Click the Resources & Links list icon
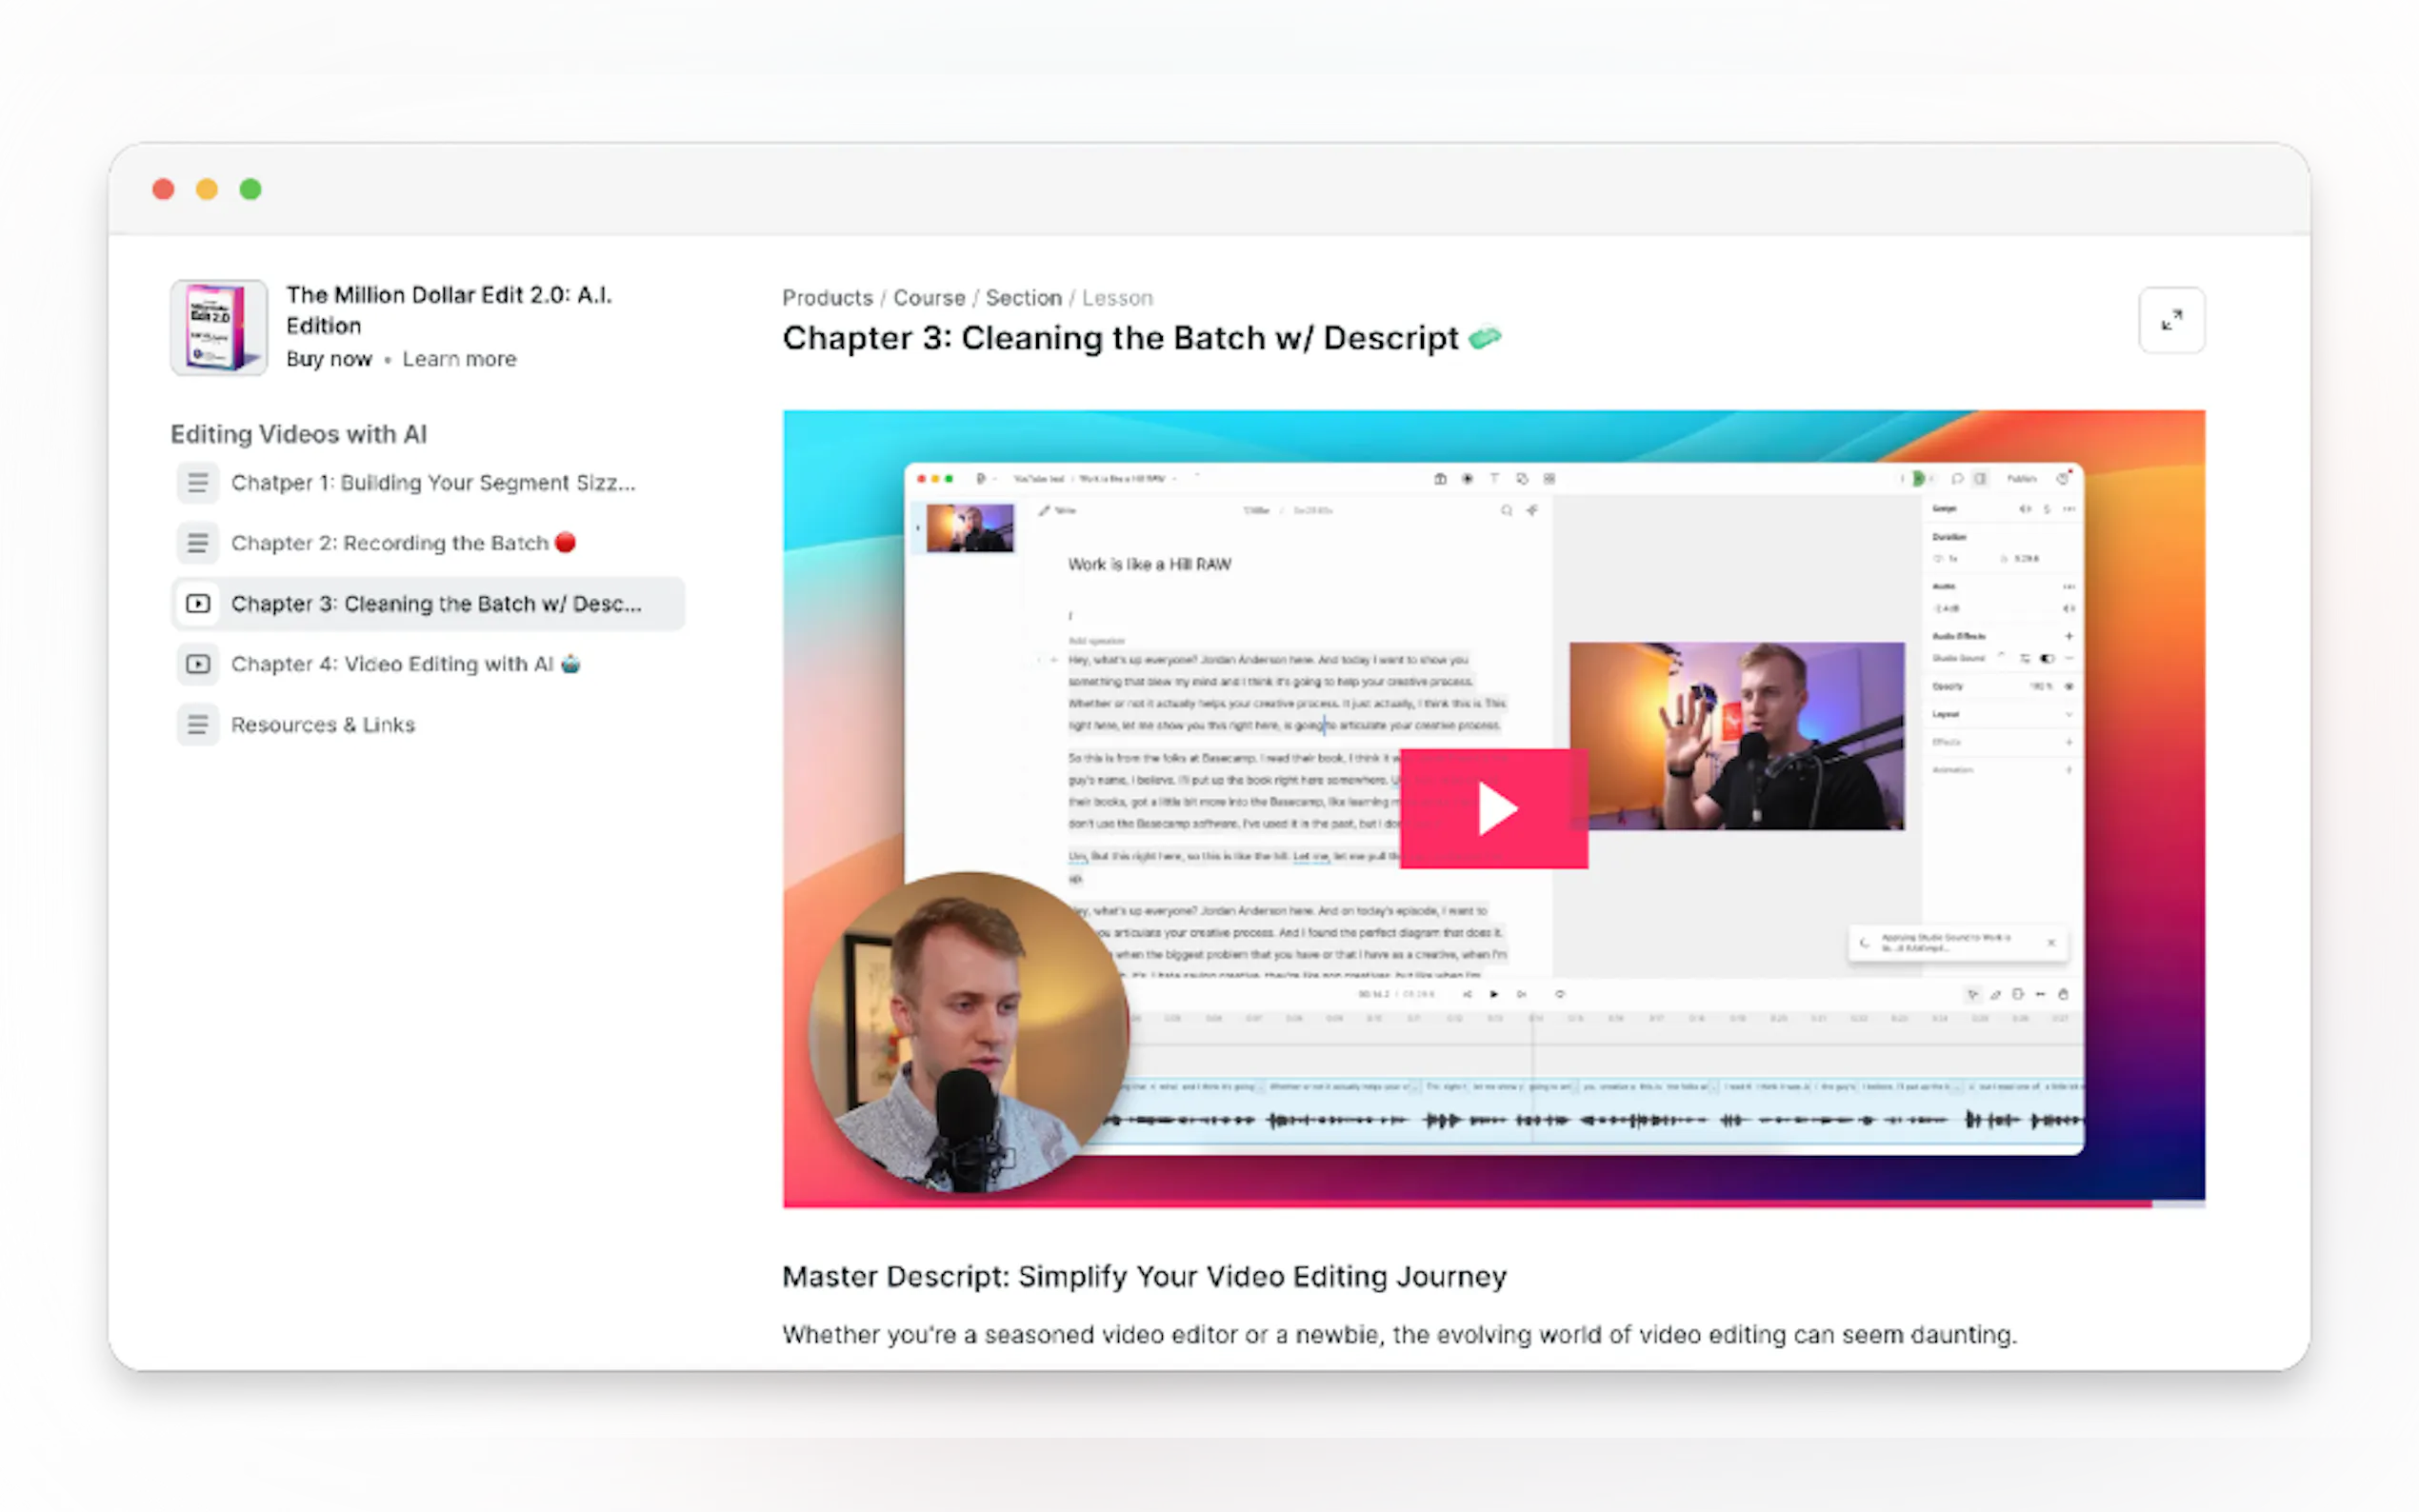Image resolution: width=2419 pixels, height=1512 pixels. [x=198, y=724]
